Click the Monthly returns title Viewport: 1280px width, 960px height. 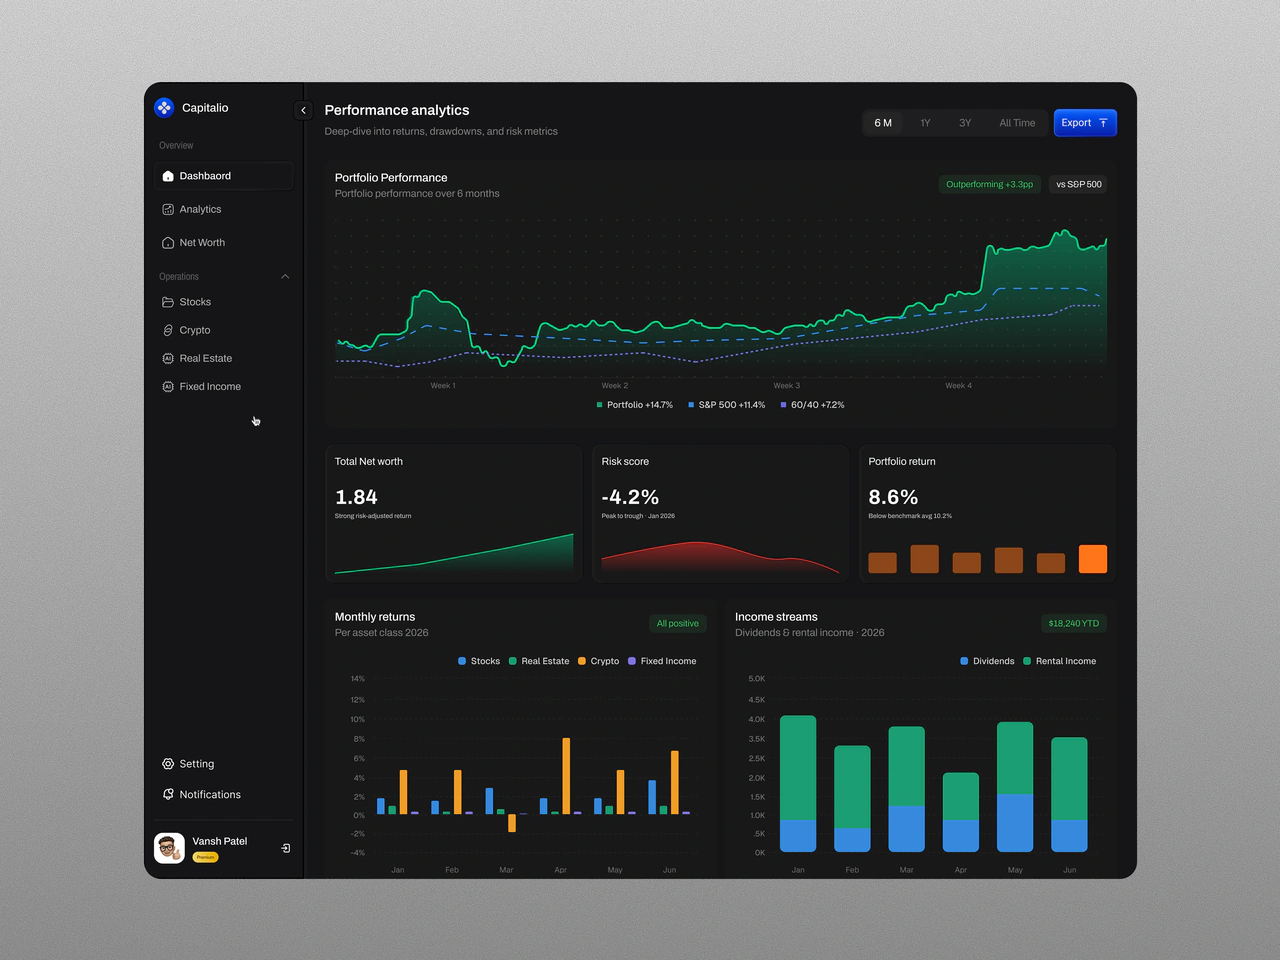point(375,617)
